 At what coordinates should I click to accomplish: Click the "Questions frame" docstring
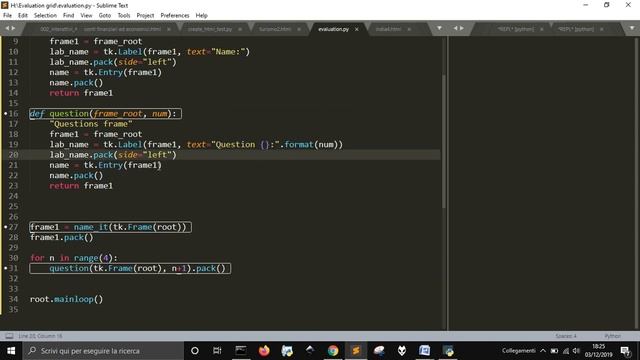click(91, 124)
